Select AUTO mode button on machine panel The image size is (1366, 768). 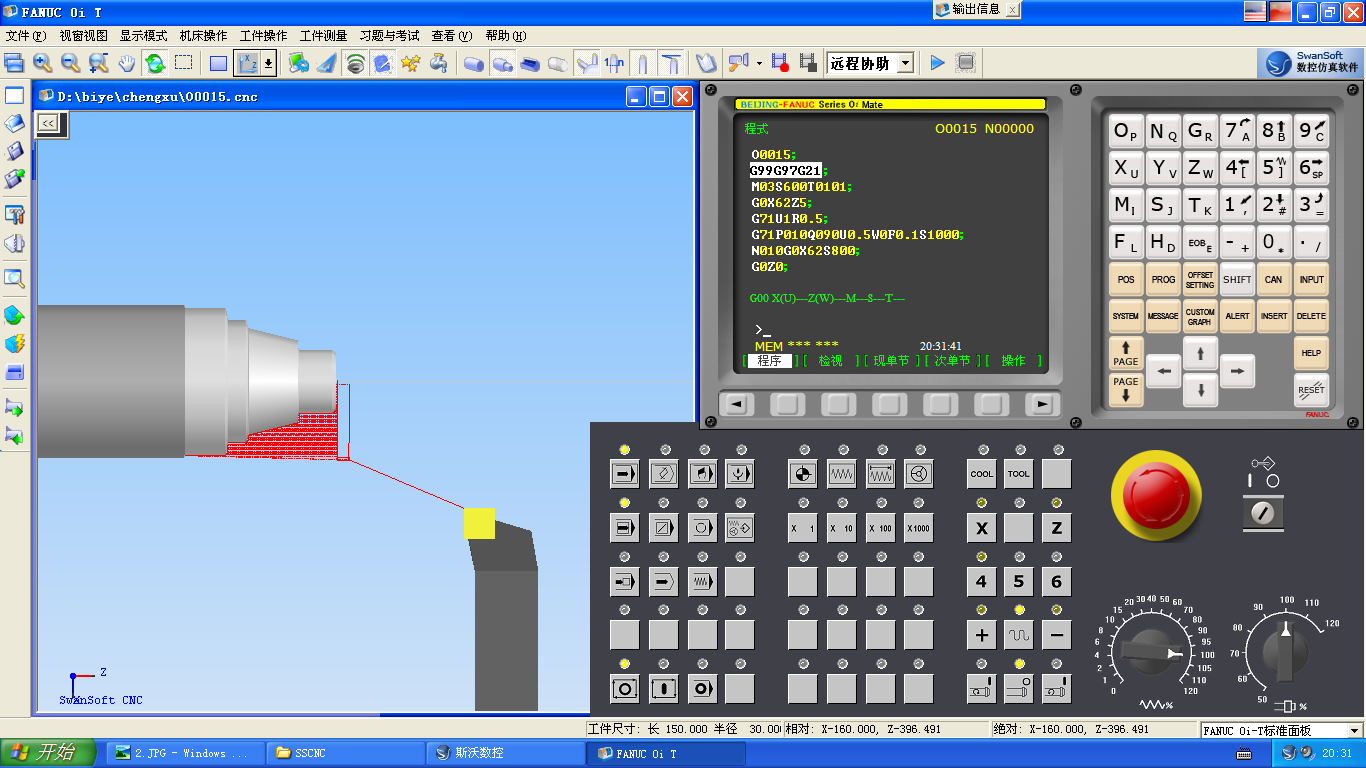pyautogui.click(x=625, y=473)
